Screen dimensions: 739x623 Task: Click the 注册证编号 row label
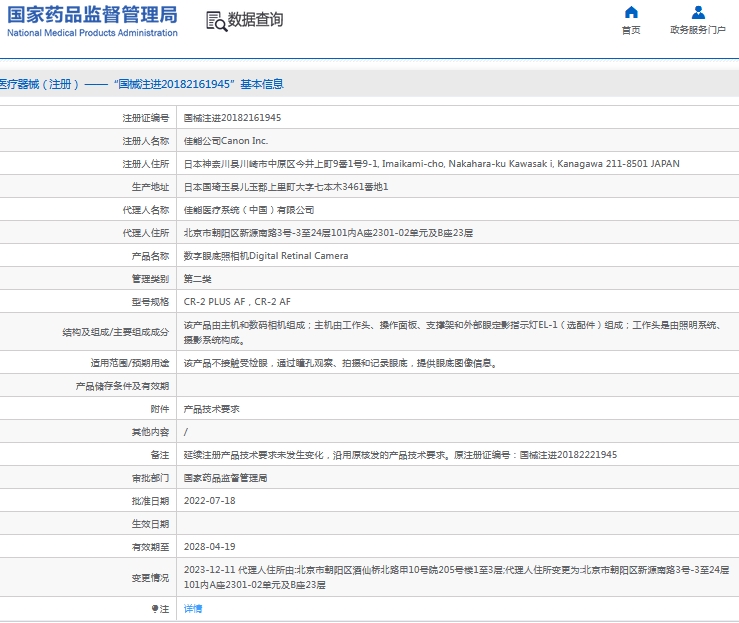[146, 118]
